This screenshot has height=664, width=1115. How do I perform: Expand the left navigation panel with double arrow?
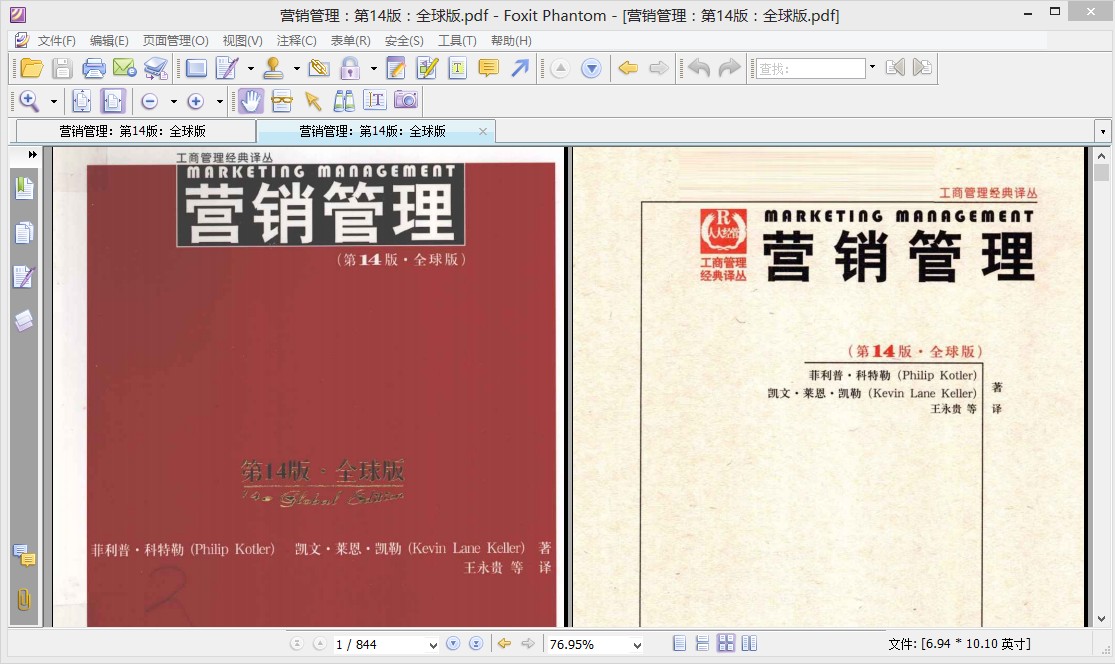coord(33,154)
